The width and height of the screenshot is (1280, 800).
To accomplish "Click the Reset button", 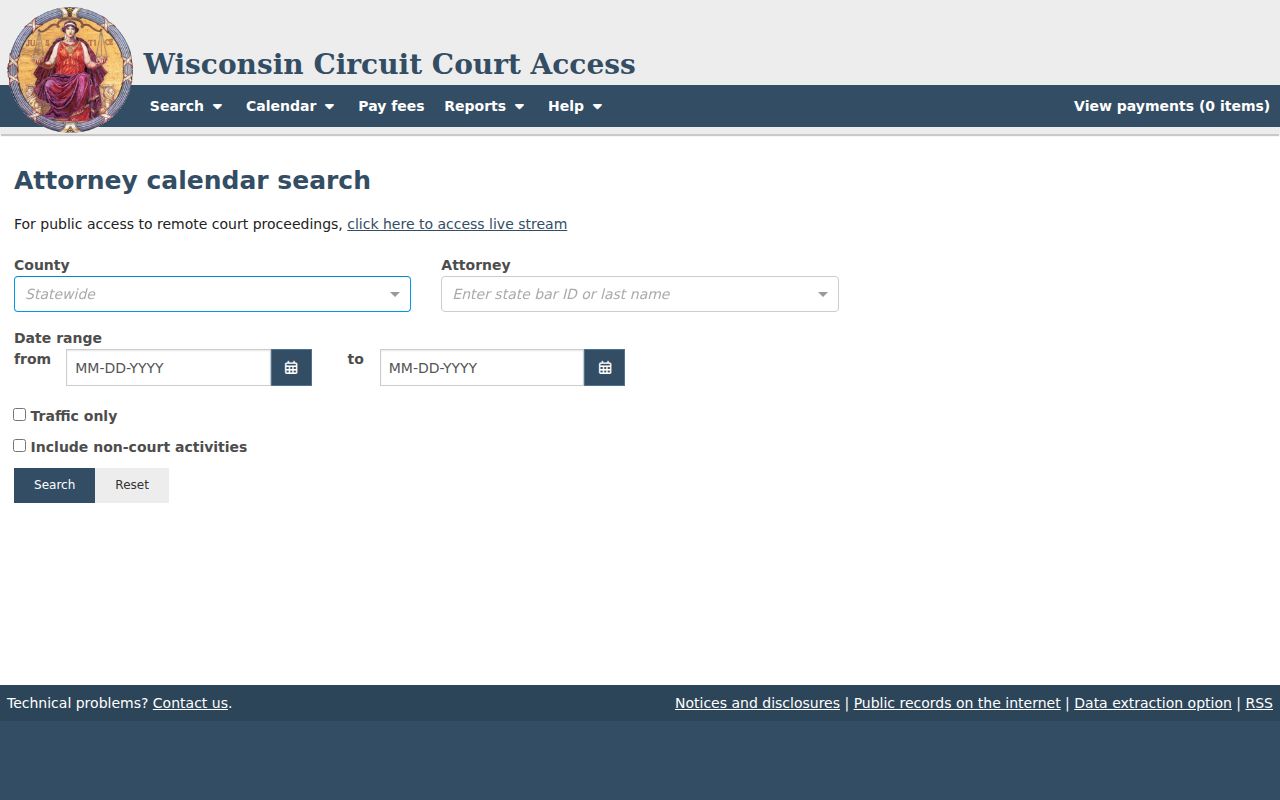I will pyautogui.click(x=132, y=485).
